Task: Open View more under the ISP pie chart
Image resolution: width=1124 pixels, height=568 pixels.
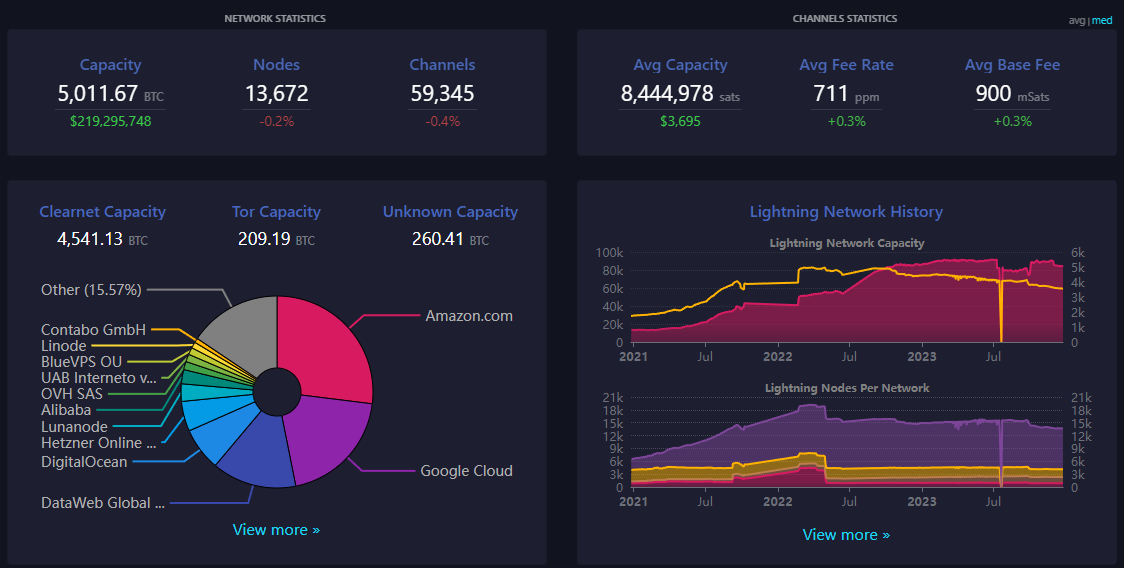Action: [x=276, y=530]
